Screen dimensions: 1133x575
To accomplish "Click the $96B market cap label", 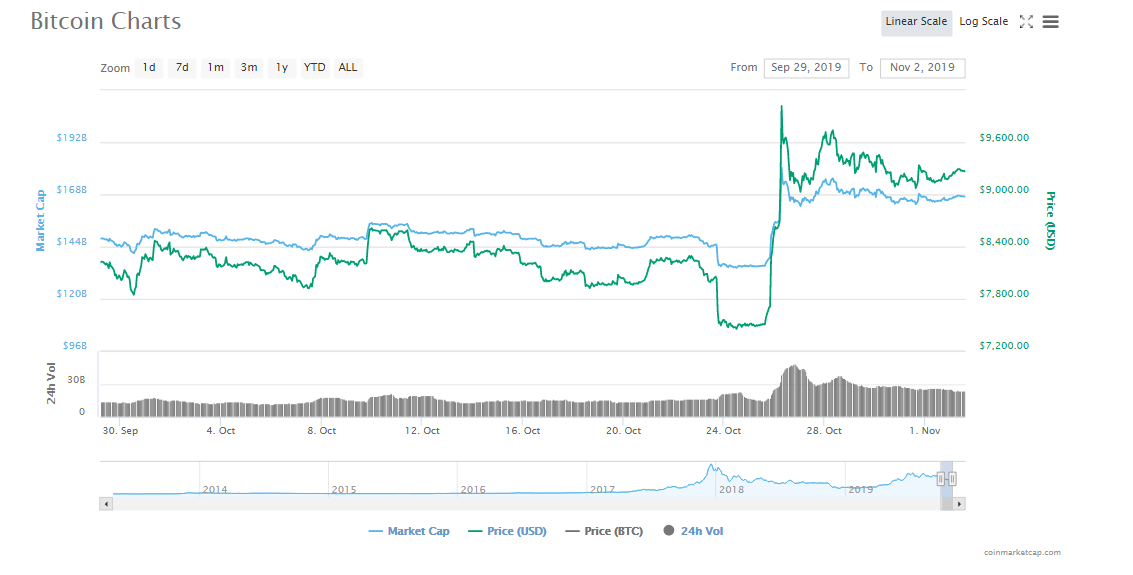I will click(75, 346).
